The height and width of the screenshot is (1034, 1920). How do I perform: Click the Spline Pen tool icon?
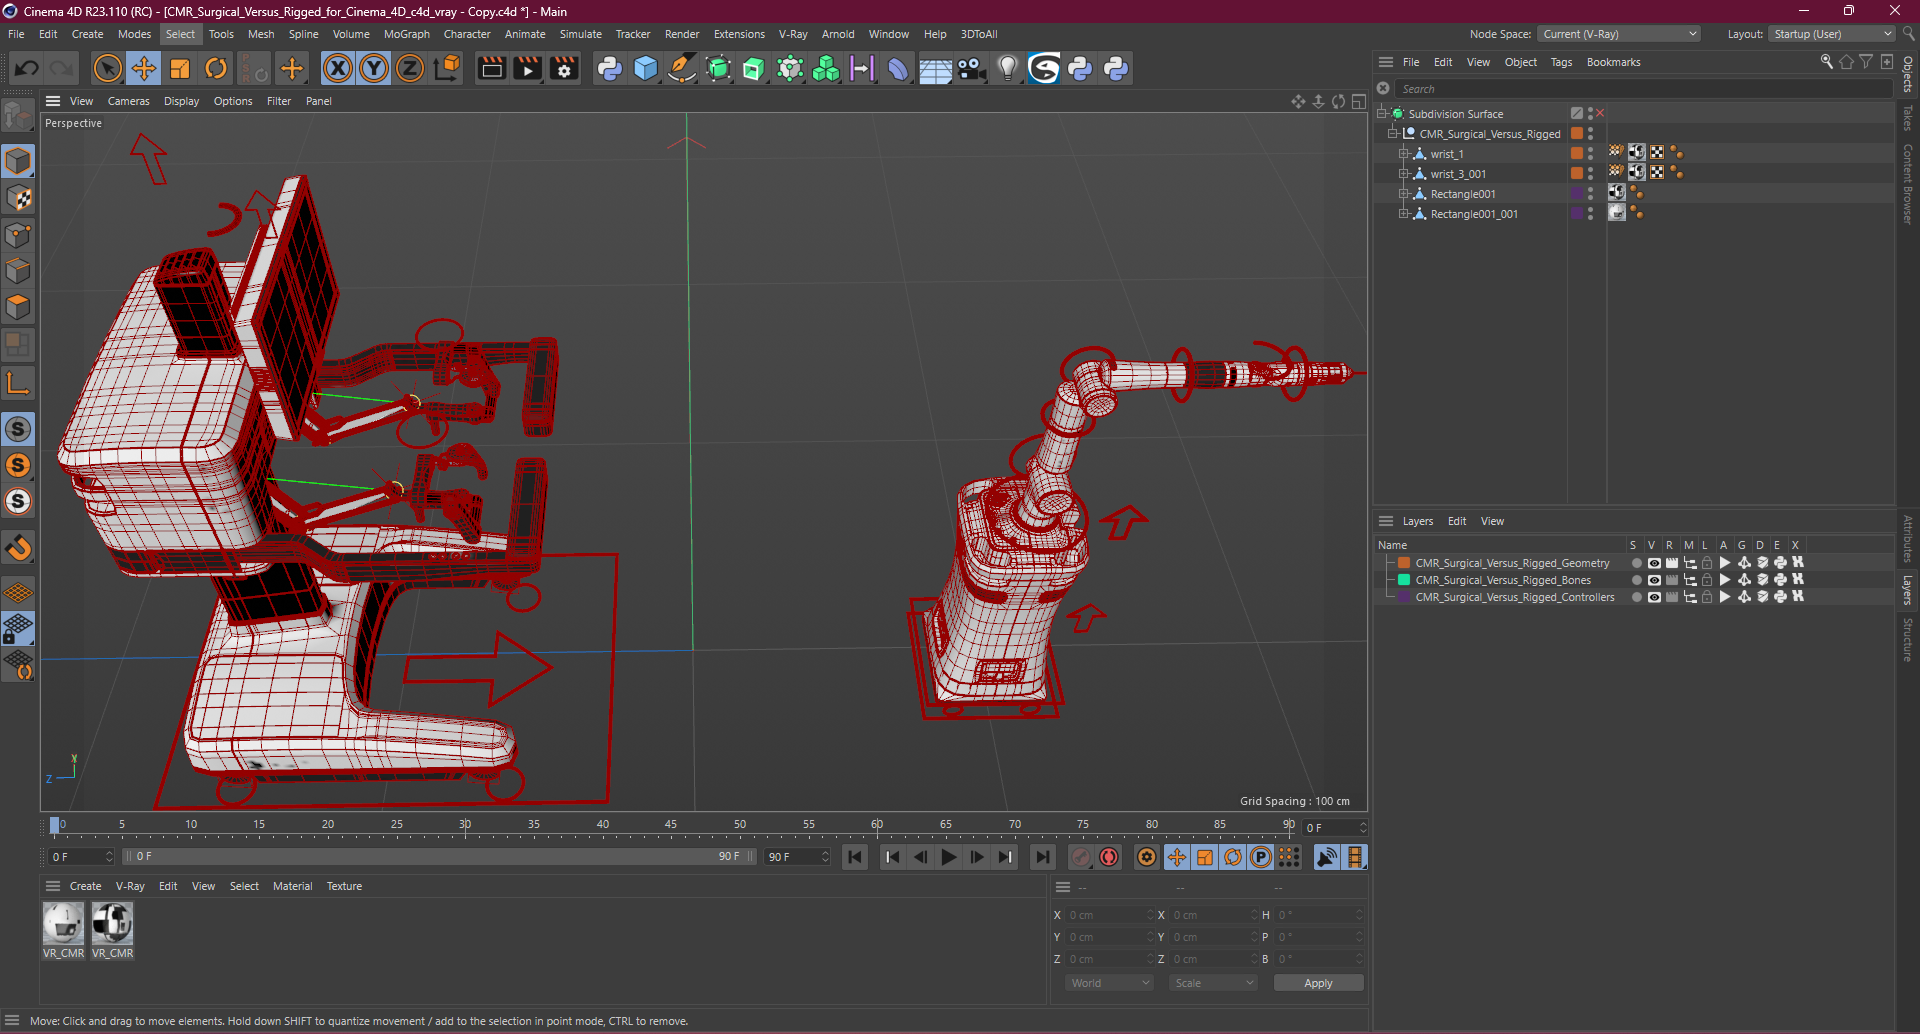click(x=682, y=68)
